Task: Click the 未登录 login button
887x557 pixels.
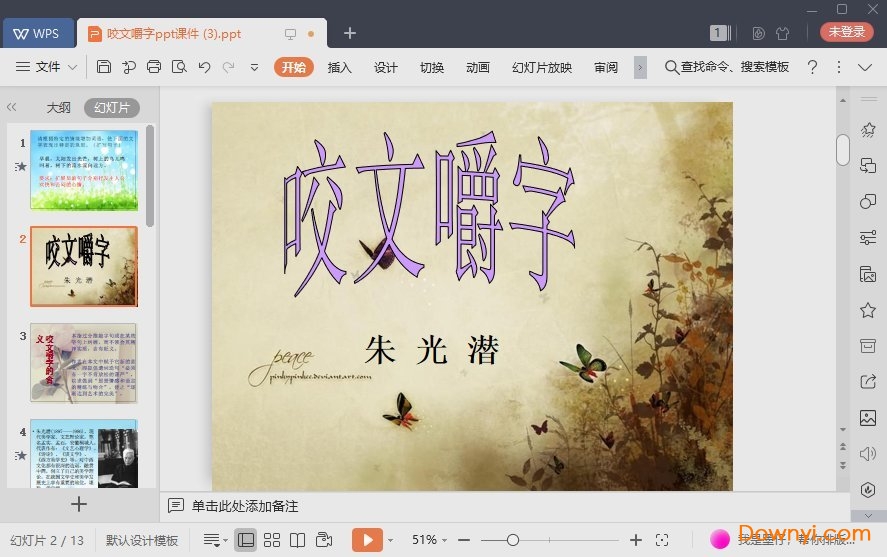Action: tap(847, 32)
